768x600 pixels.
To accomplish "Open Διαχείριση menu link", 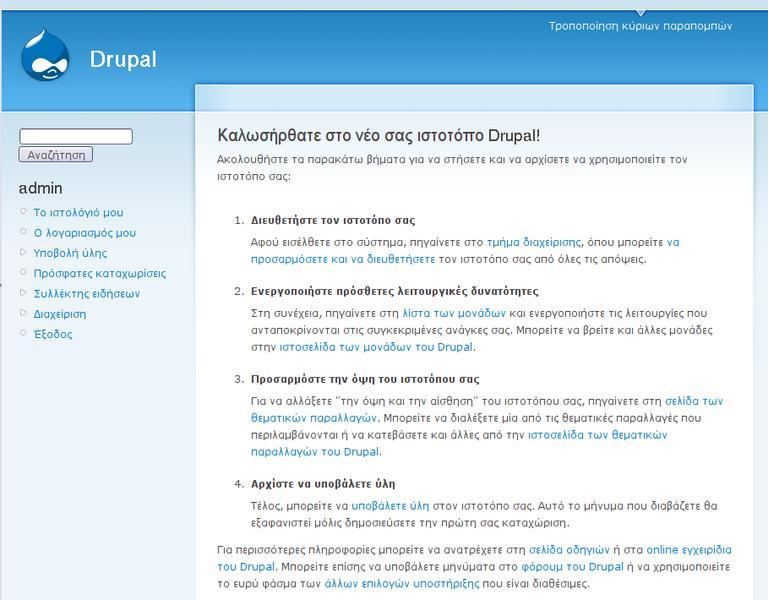I will 60,314.
